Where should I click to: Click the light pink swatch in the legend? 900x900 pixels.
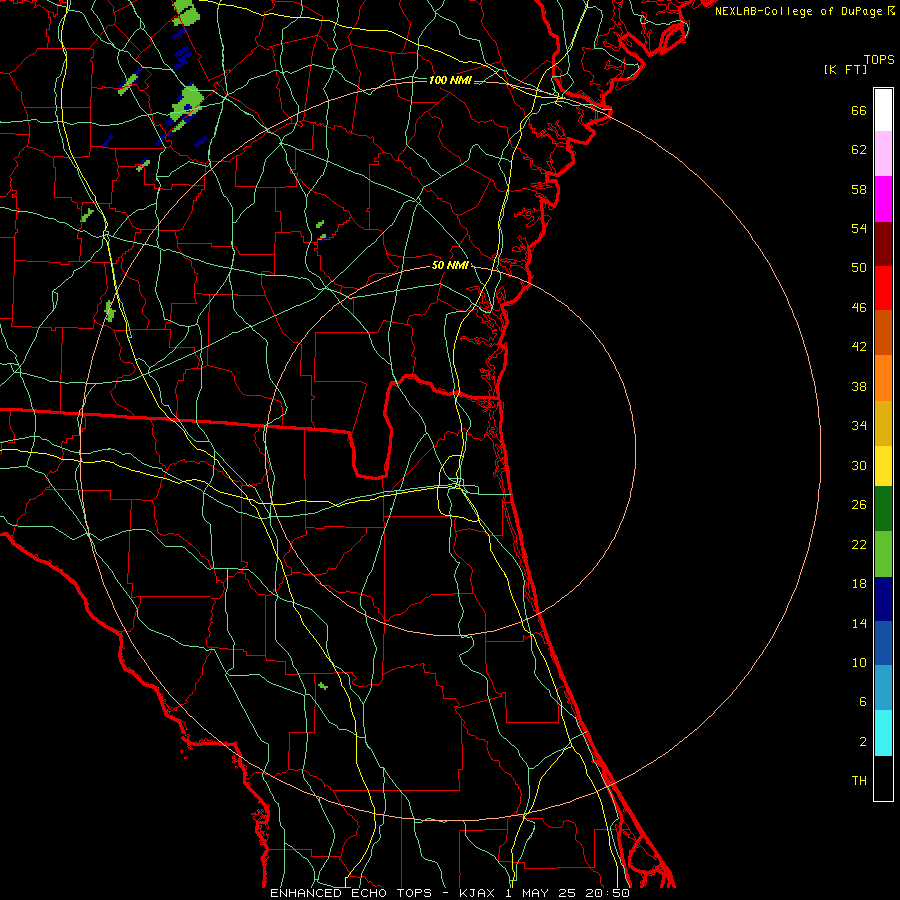pos(883,154)
